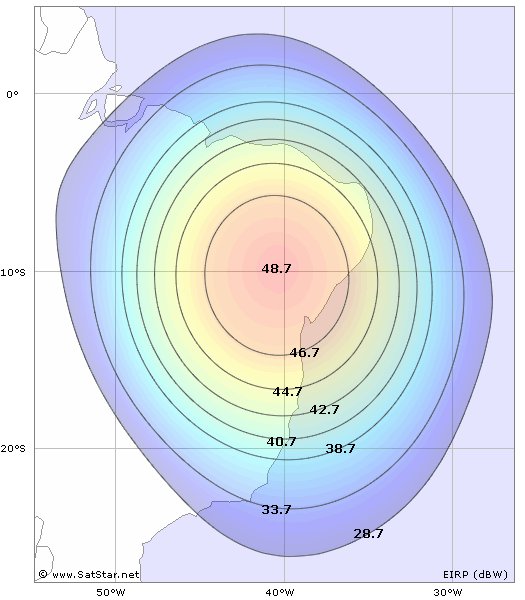Click the 50°W longitude axis label
Viewport: 525px width, 600px height.
pos(111,593)
